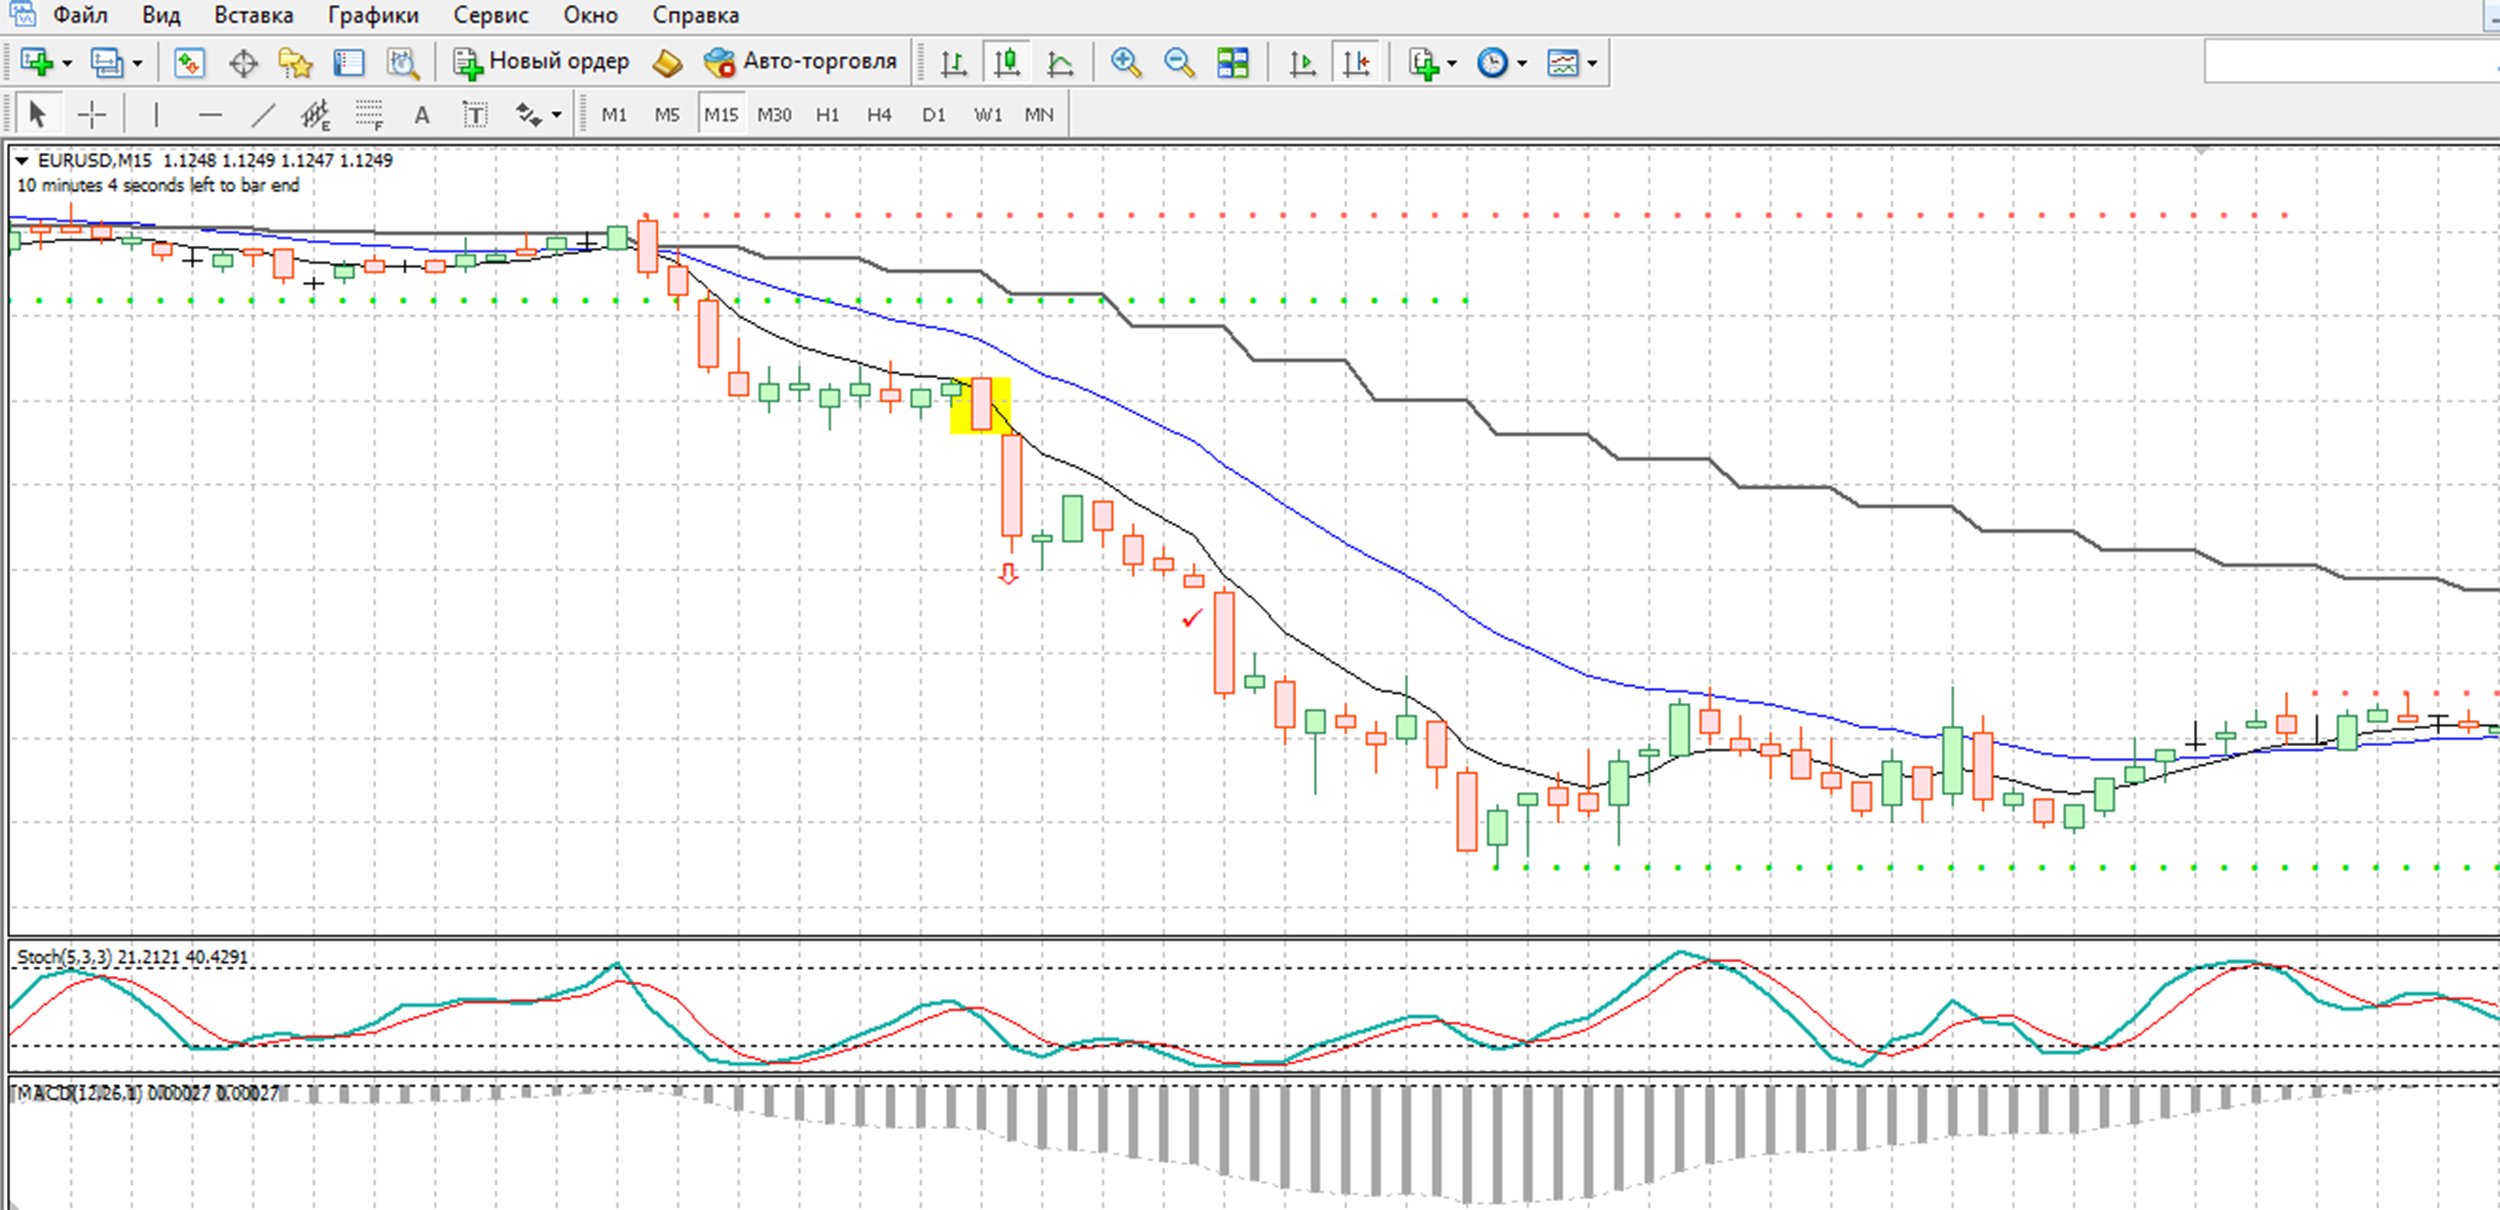This screenshot has height=1210, width=2500.
Task: Open the Графики menu
Action: pos(373,15)
